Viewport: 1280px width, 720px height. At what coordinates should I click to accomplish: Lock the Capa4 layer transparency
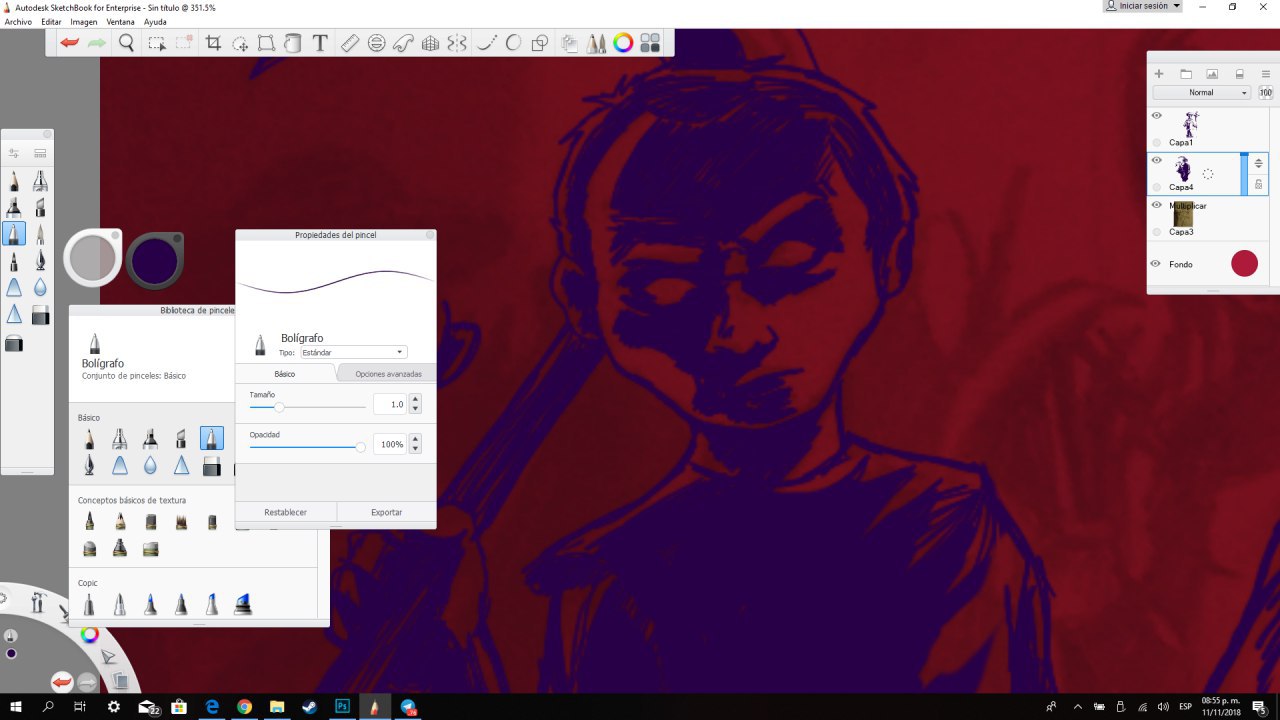coord(1258,185)
